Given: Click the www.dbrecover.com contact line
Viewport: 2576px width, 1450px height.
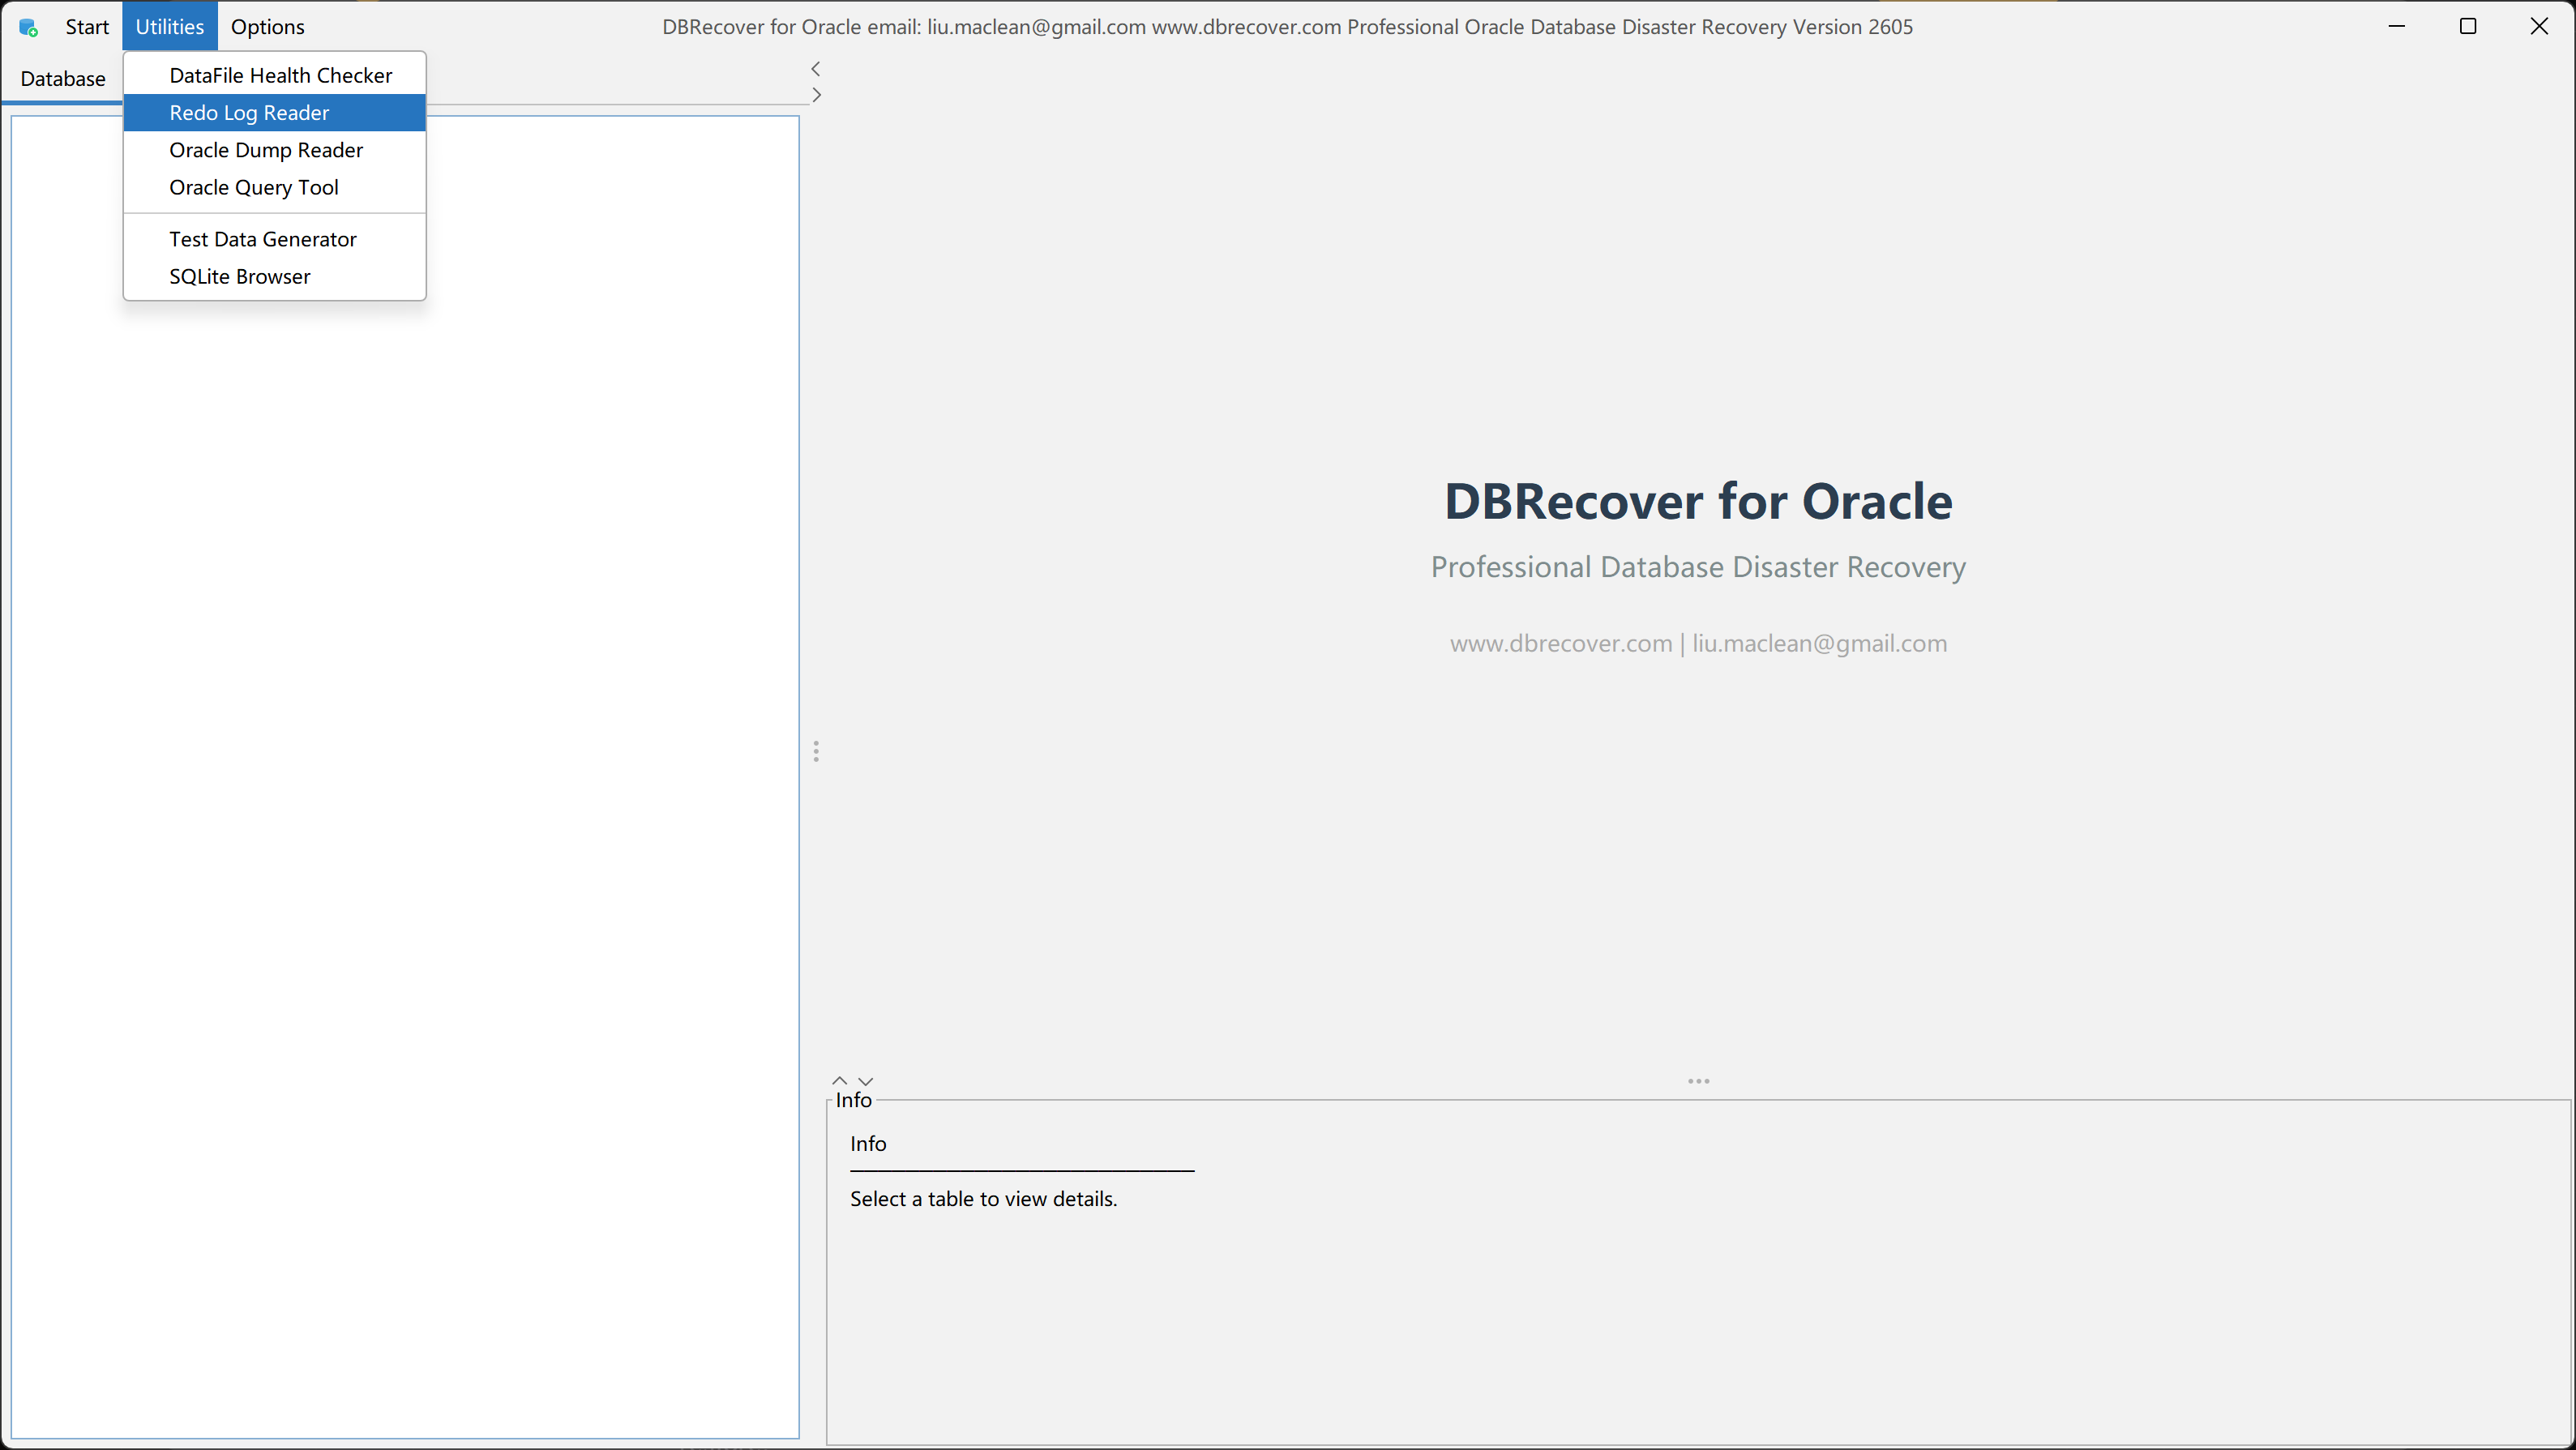Looking at the screenshot, I should pyautogui.click(x=1698, y=643).
